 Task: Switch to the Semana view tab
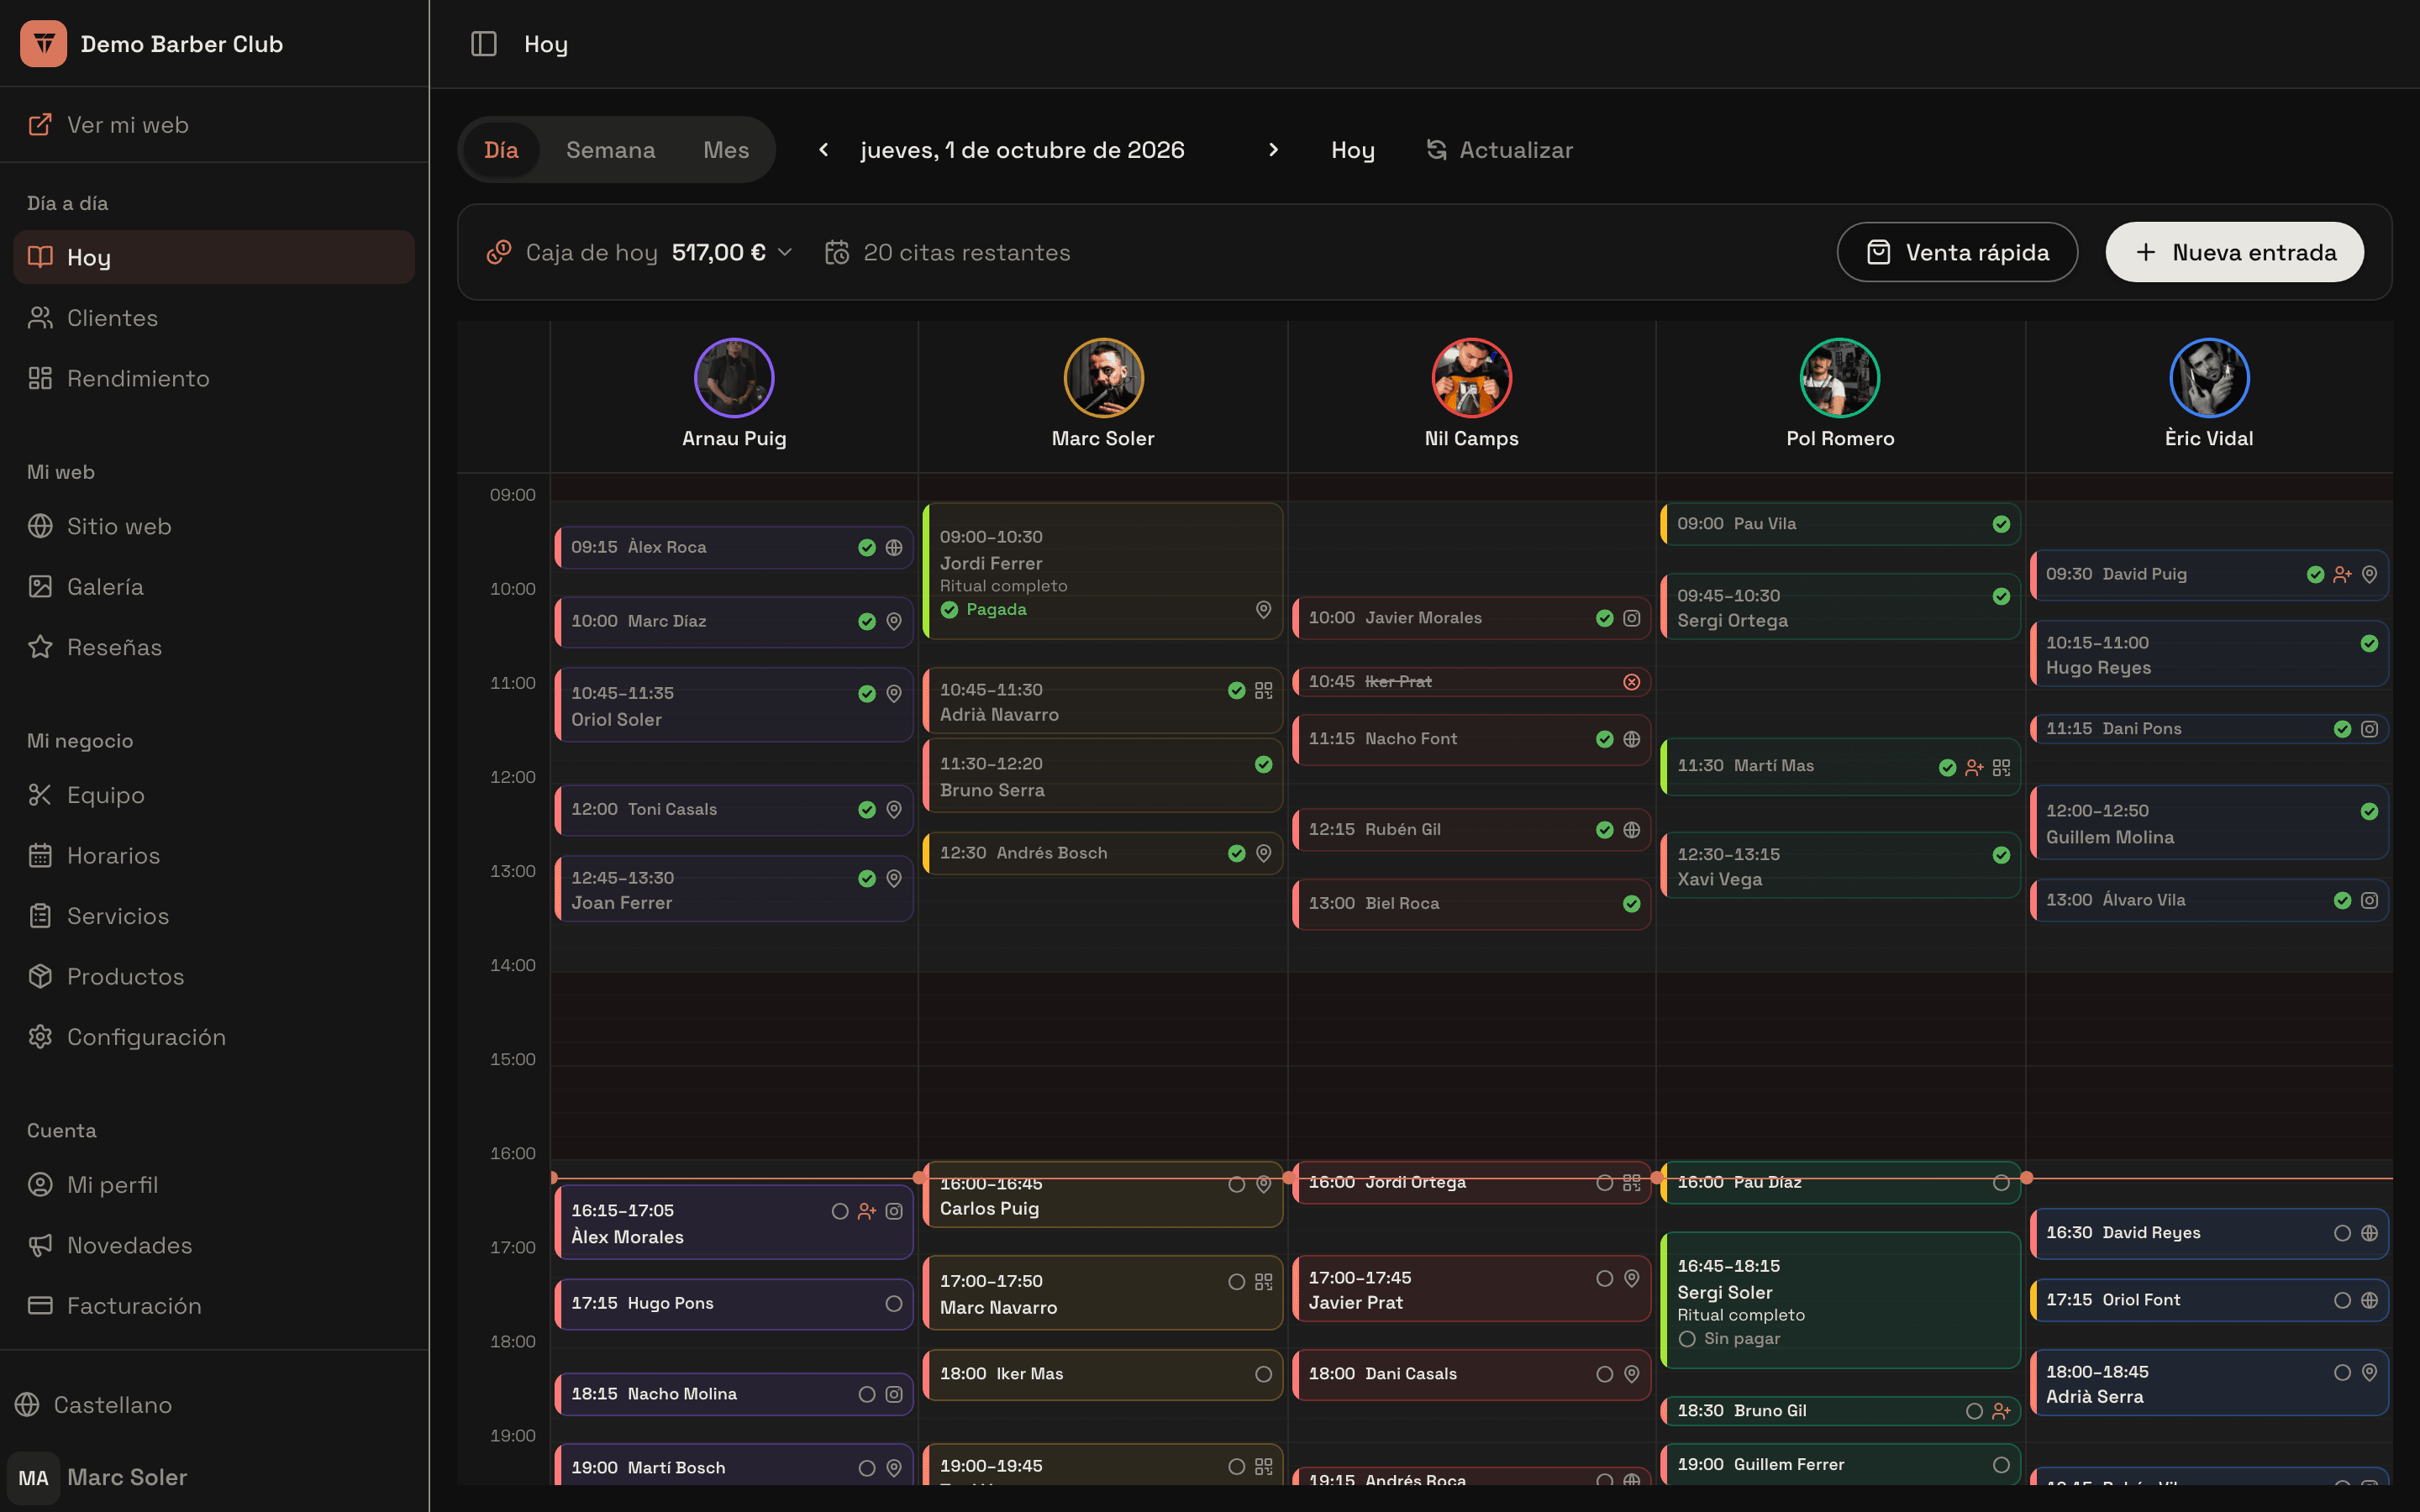click(x=611, y=150)
